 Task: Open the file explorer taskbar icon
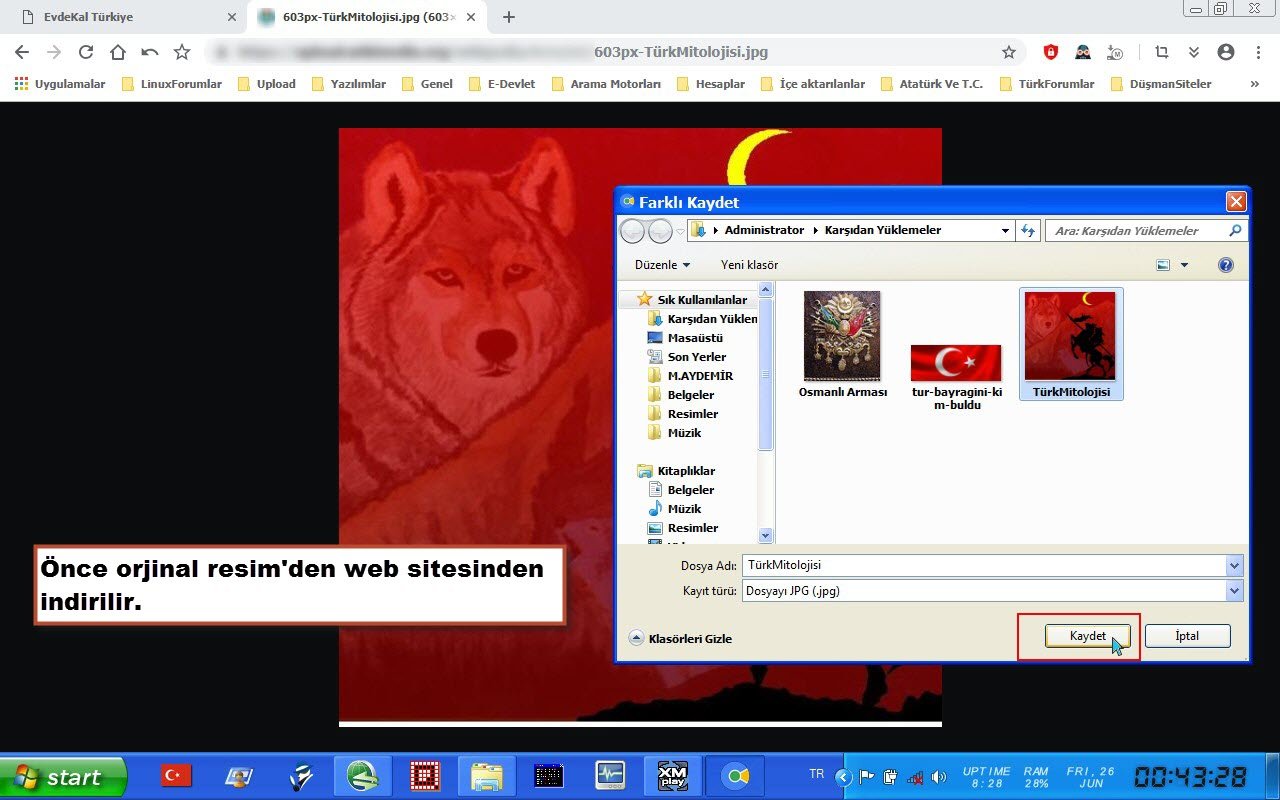[487, 776]
